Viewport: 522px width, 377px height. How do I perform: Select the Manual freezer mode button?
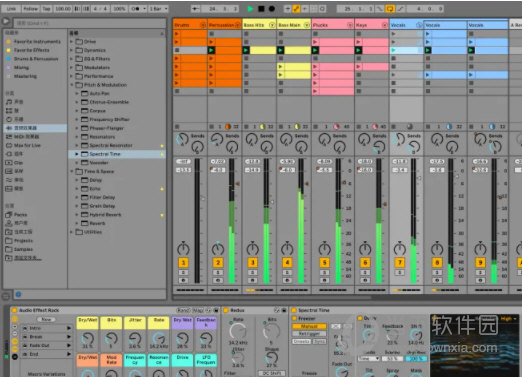point(309,326)
